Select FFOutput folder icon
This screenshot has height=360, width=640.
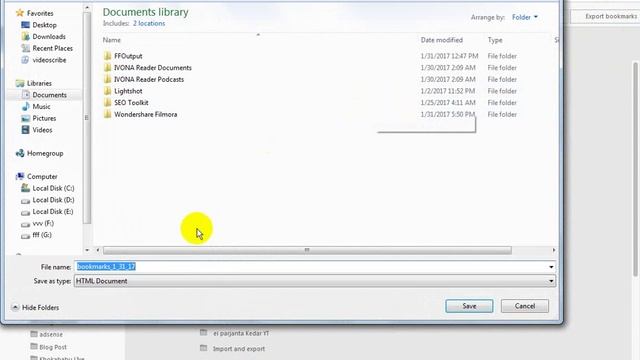point(107,56)
